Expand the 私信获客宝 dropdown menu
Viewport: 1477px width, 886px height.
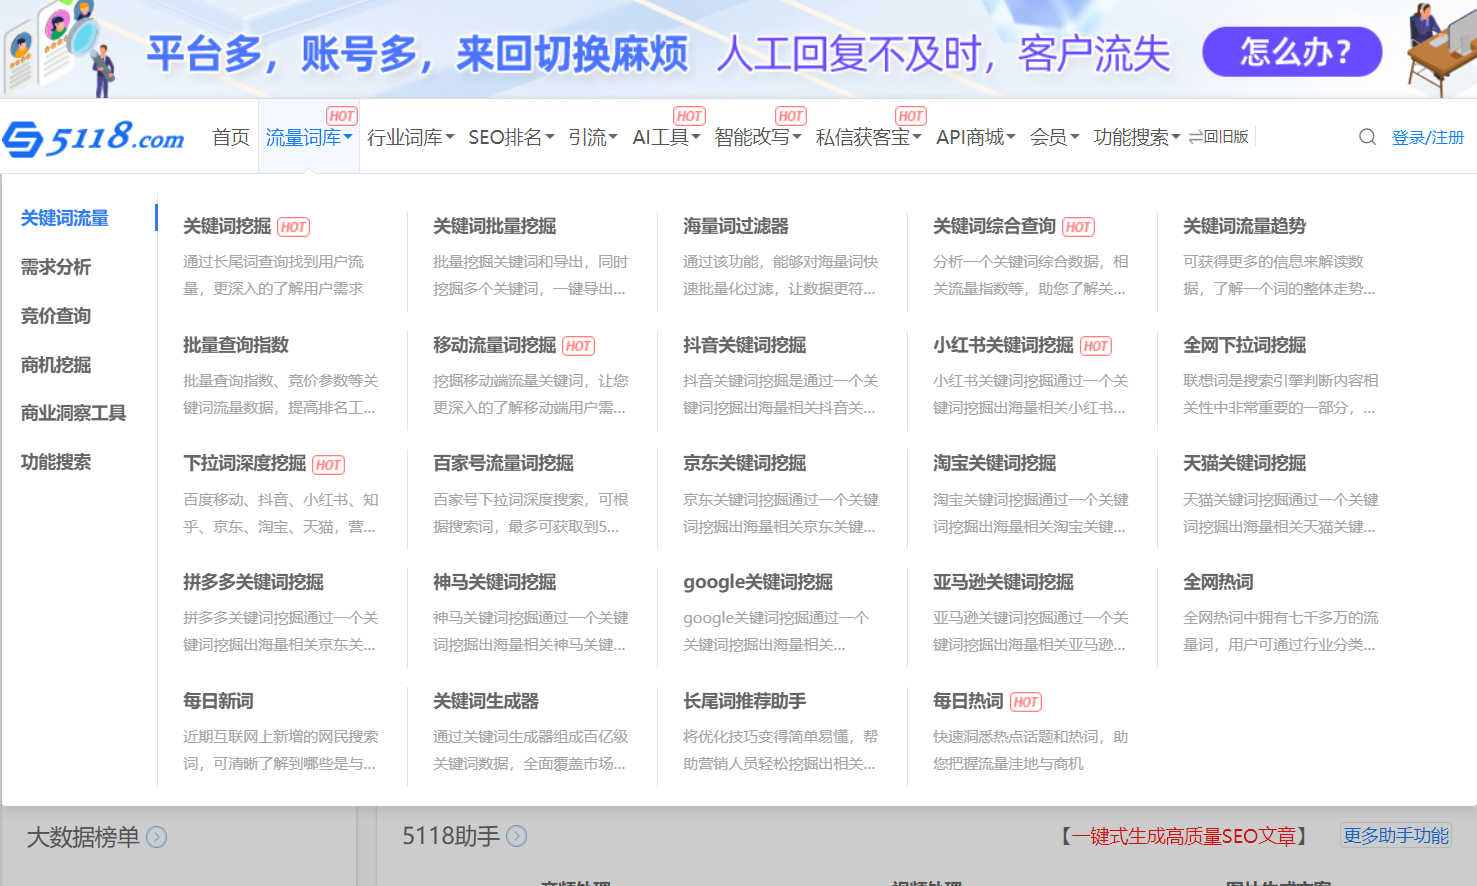868,137
